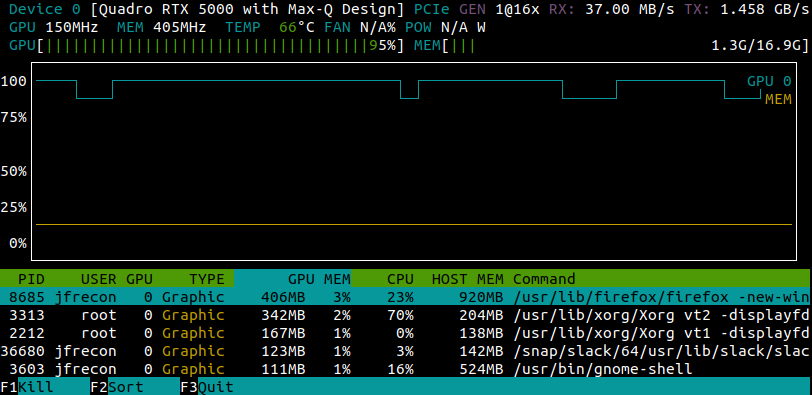Click the MEM usage bar 1.3G/16.9G

(612, 46)
